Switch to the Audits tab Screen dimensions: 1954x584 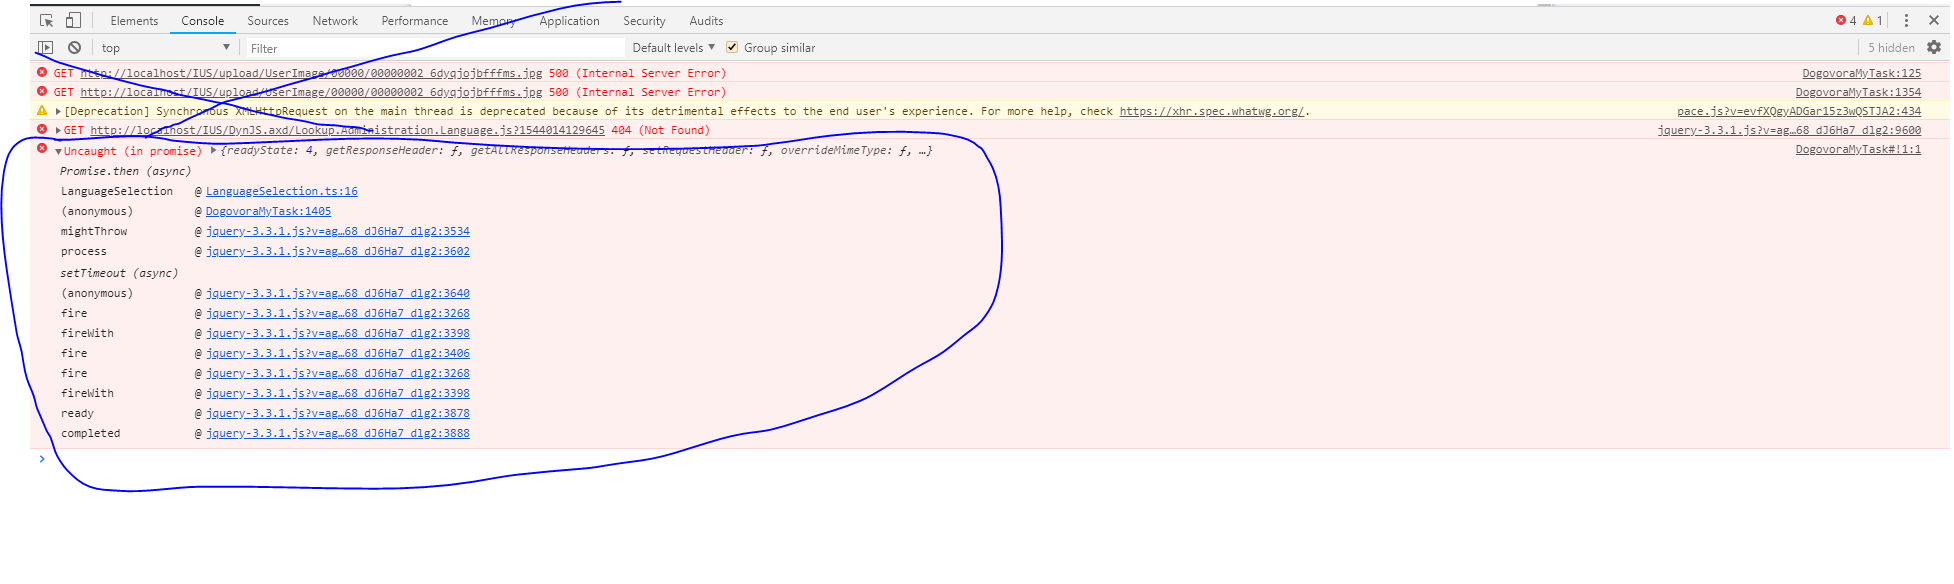pos(706,20)
